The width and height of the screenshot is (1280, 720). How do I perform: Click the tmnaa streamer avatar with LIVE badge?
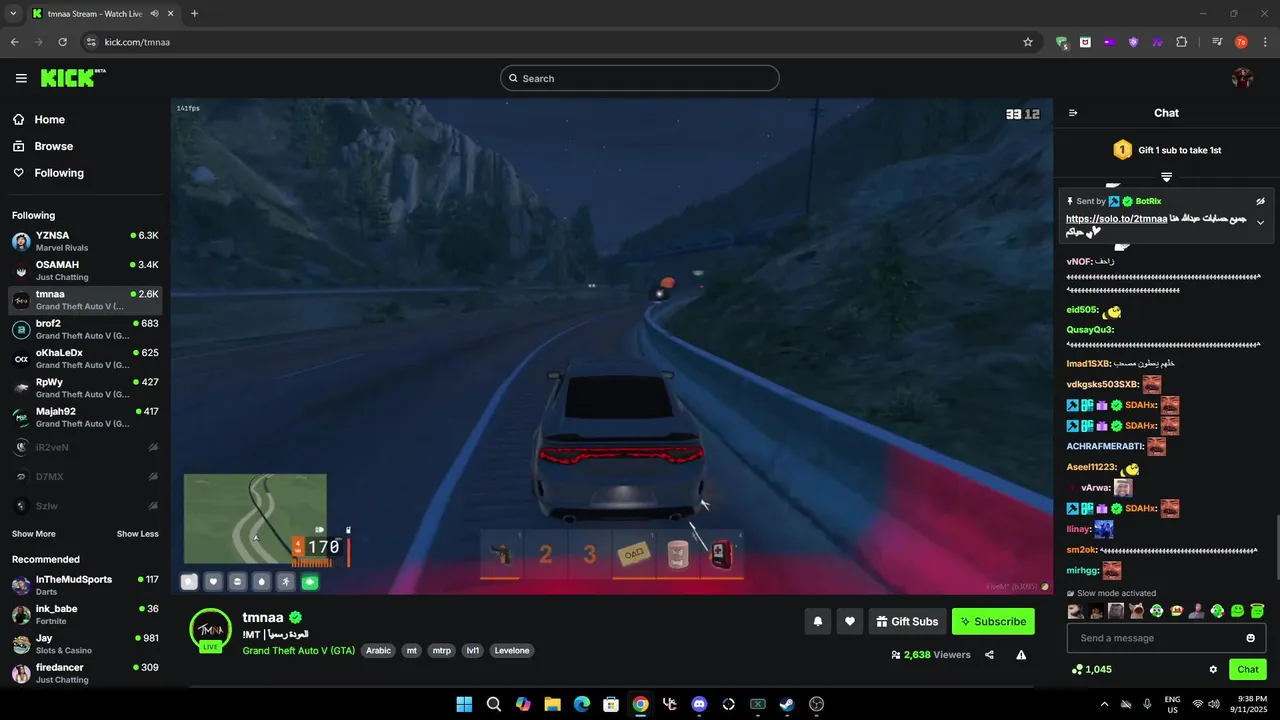tap(211, 630)
